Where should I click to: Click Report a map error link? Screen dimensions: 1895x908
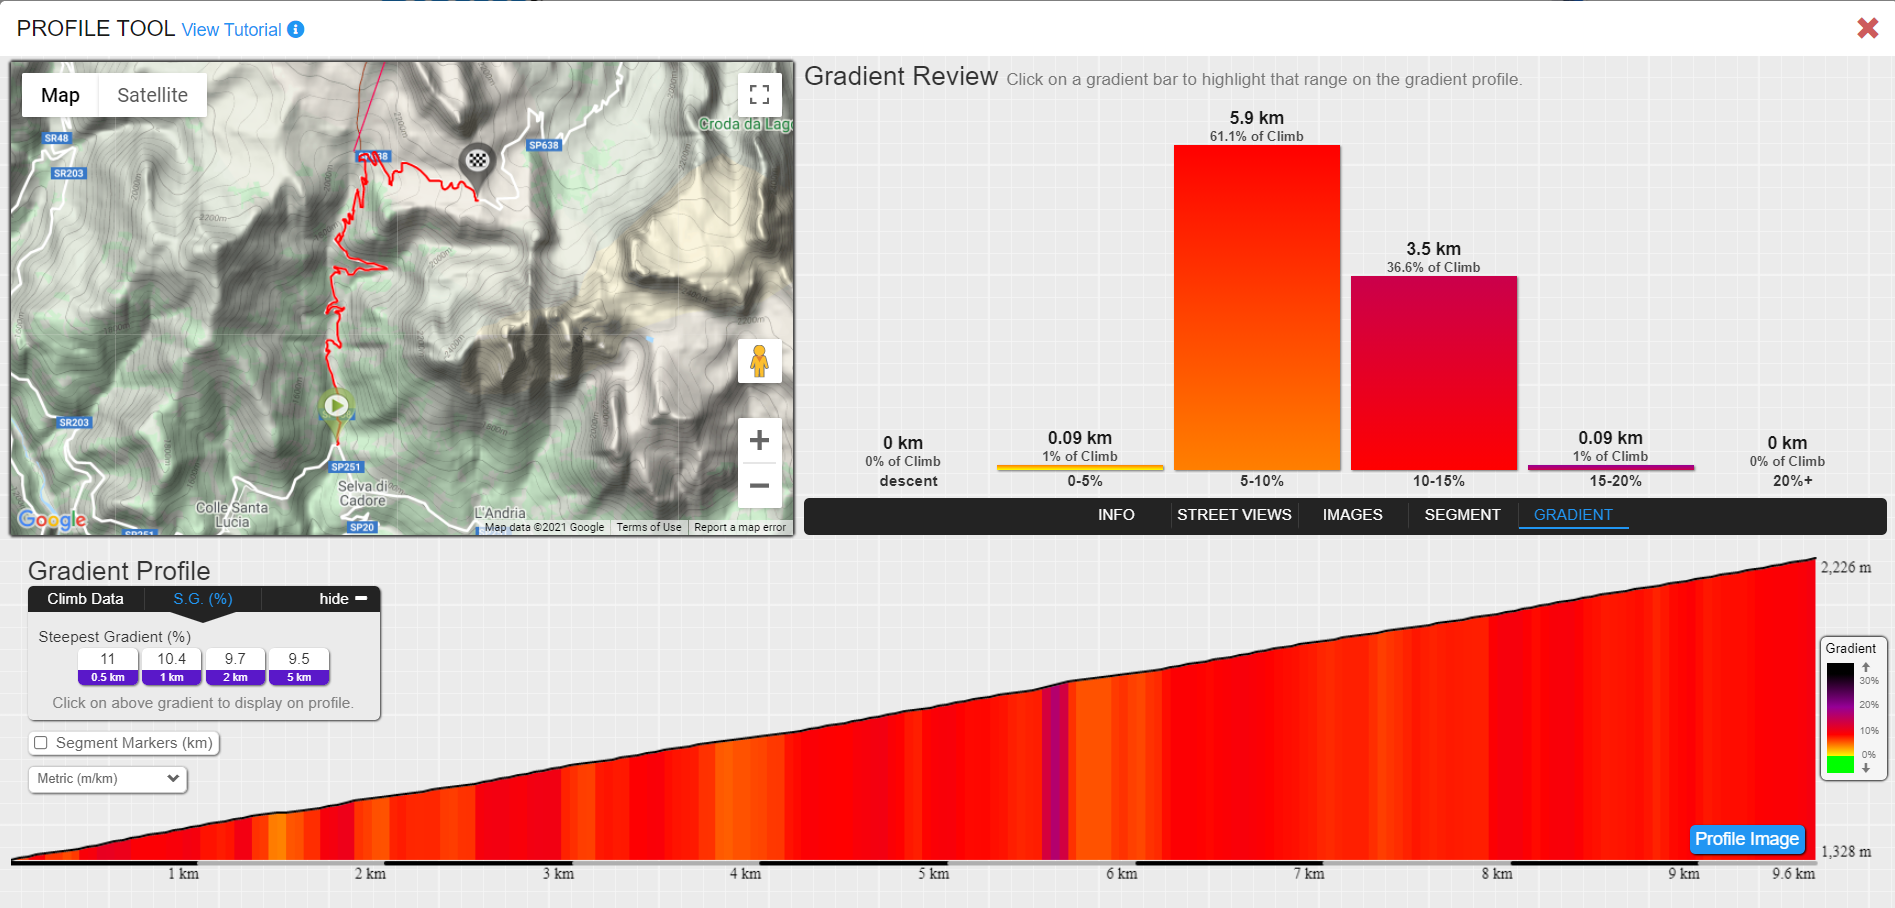[x=740, y=527]
